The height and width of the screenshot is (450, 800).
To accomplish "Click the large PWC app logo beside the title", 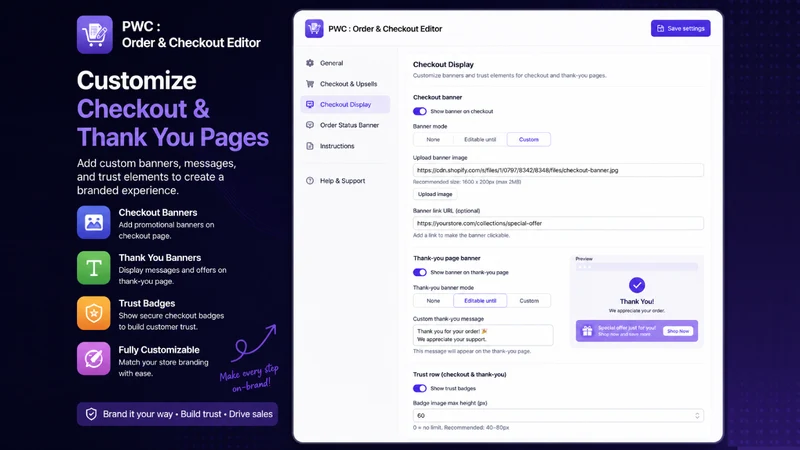I will pos(95,35).
